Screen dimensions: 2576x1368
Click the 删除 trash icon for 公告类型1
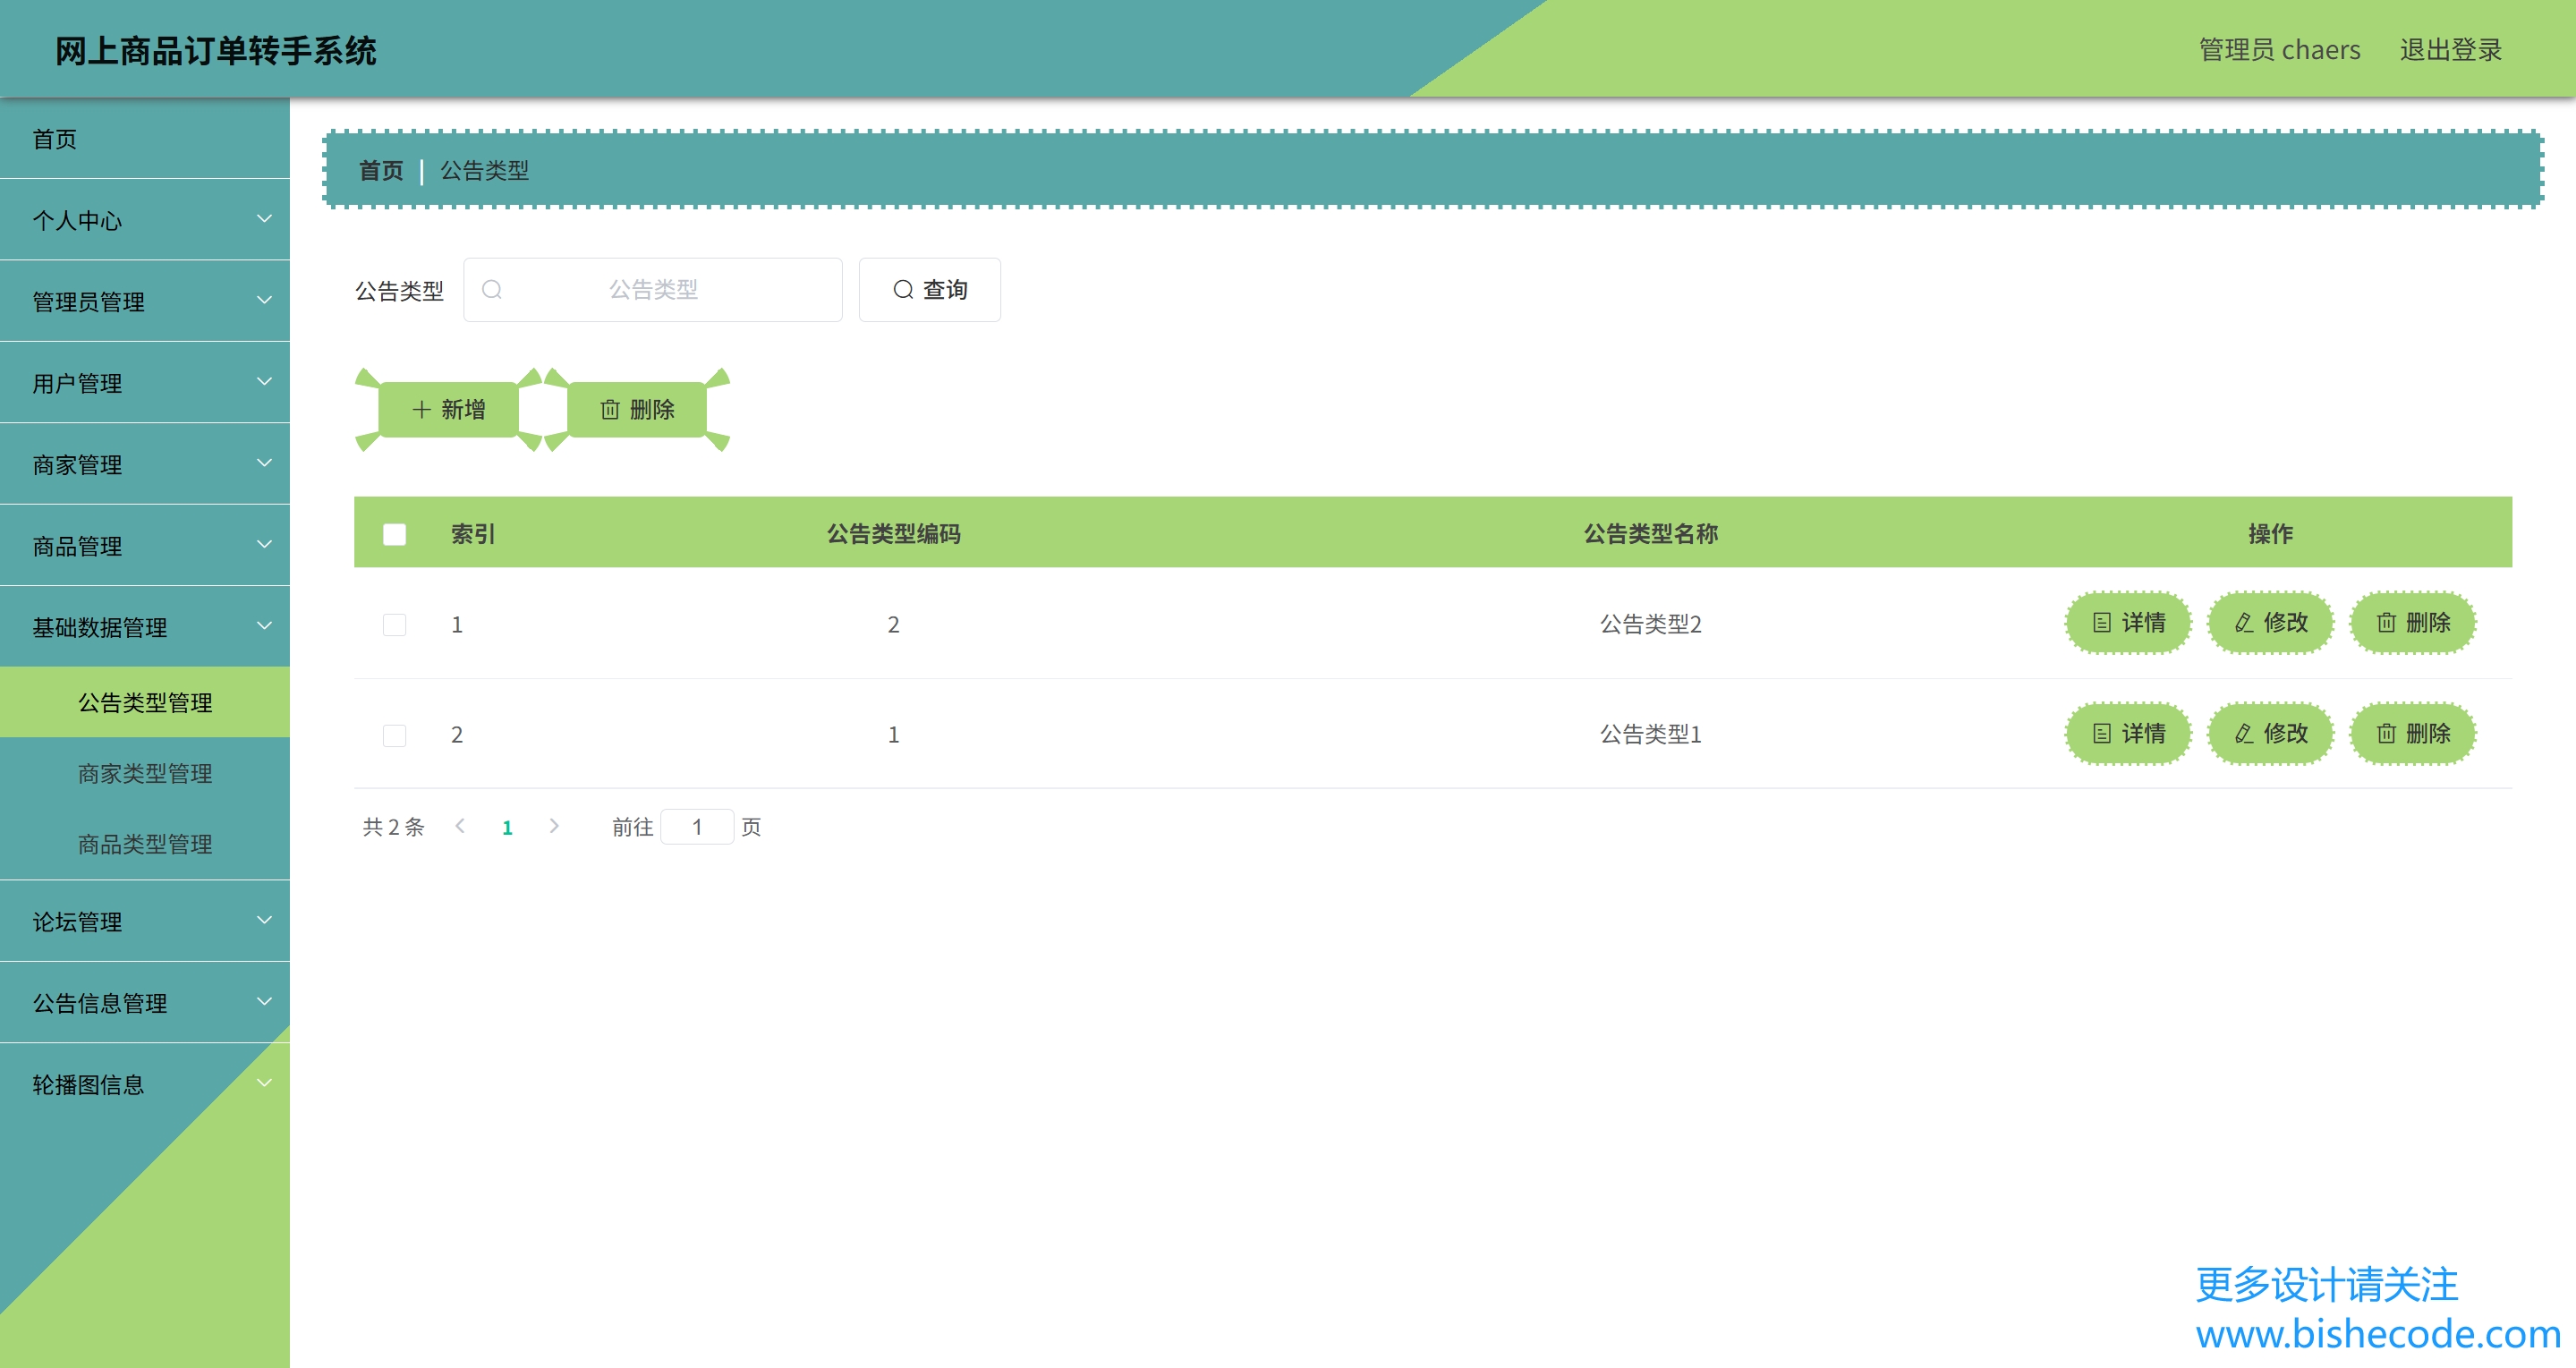[2385, 734]
